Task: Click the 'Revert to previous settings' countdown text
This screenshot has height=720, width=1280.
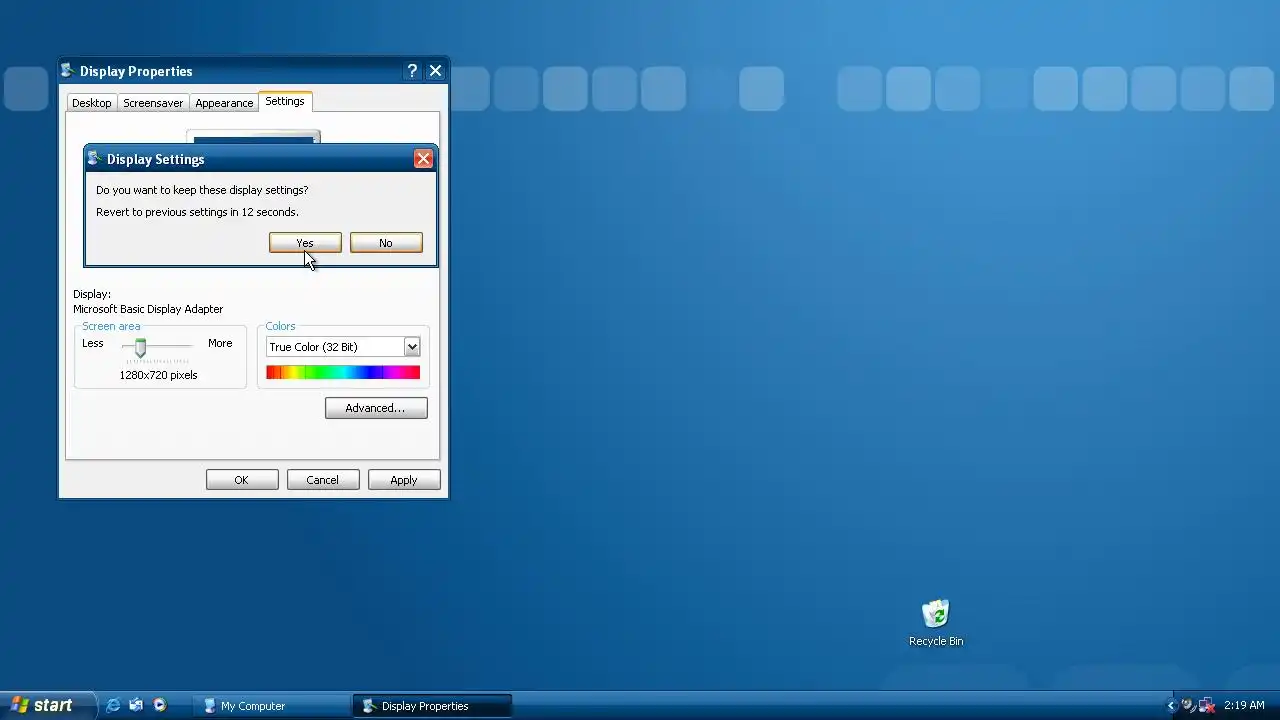Action: [x=197, y=212]
